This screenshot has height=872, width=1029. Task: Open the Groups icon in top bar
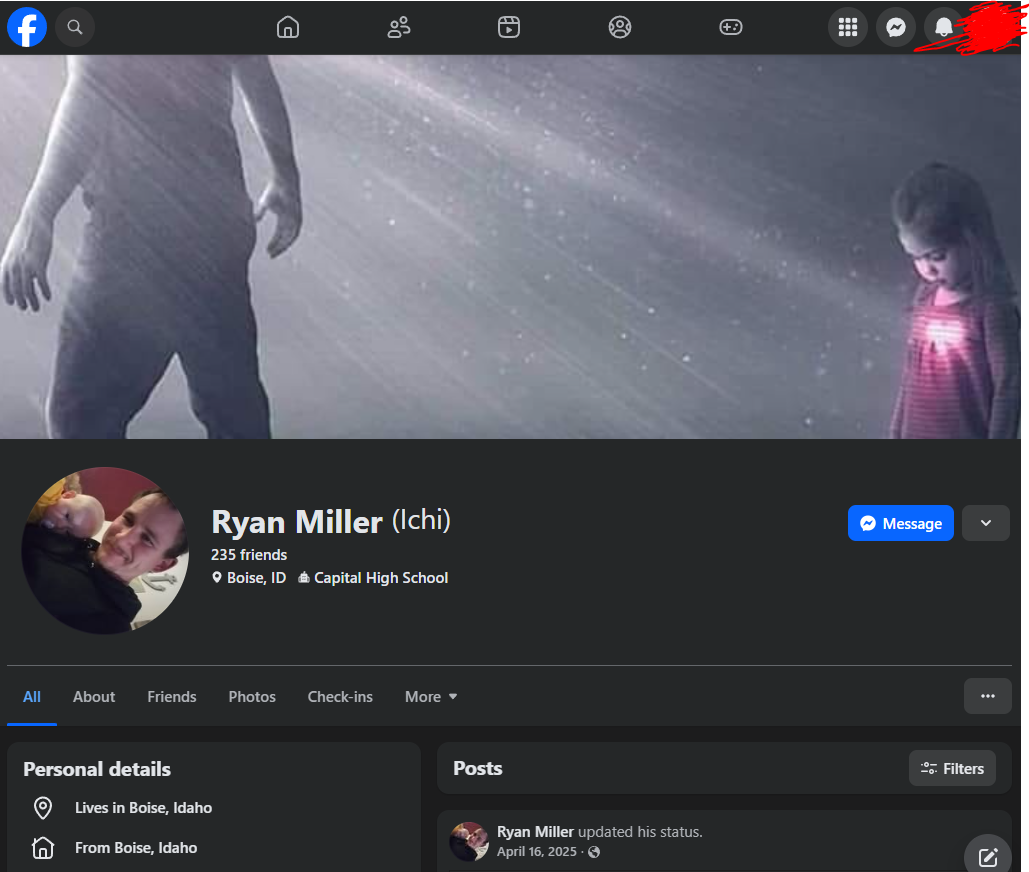coord(620,27)
